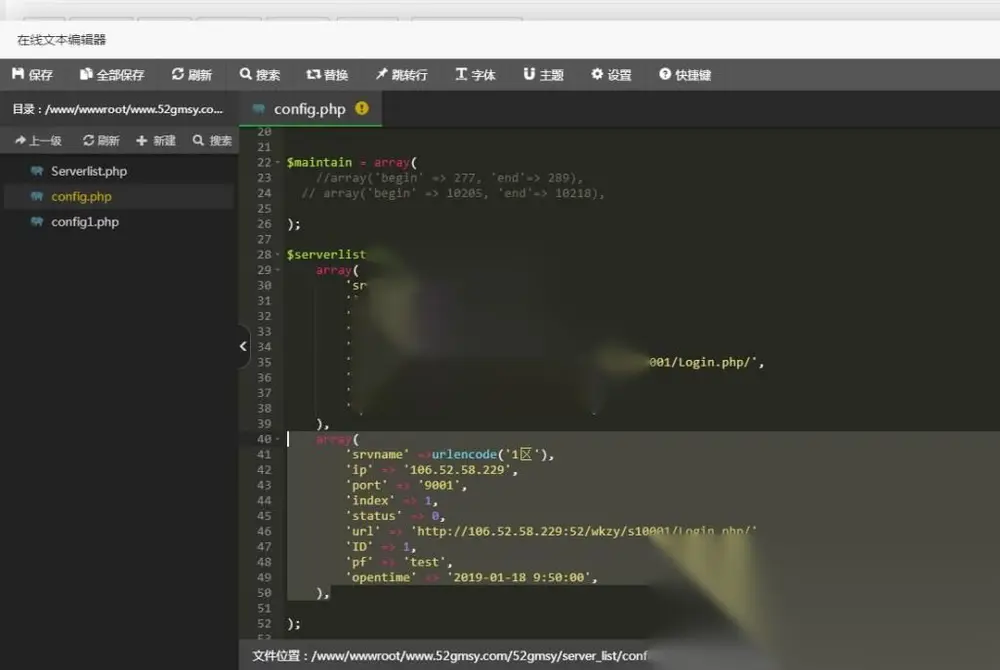
Task: Click 全部保存 save-all toolbar item
Action: click(112, 75)
